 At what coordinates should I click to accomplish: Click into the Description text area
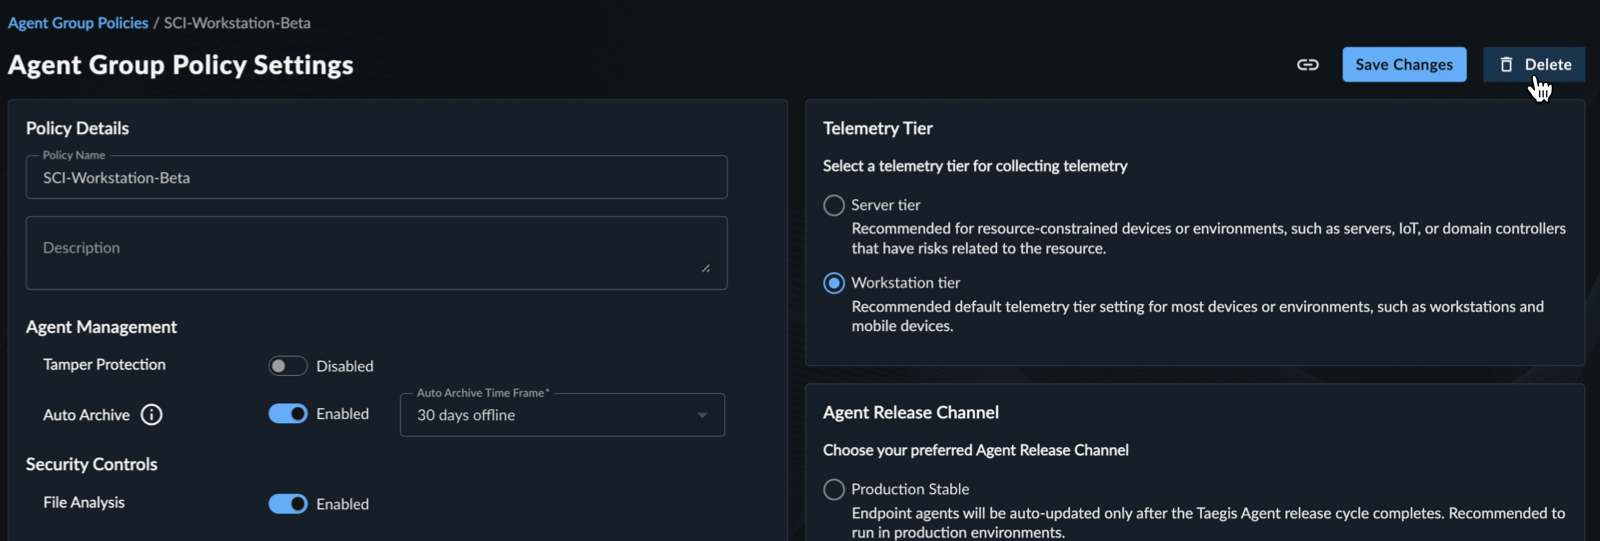376,253
